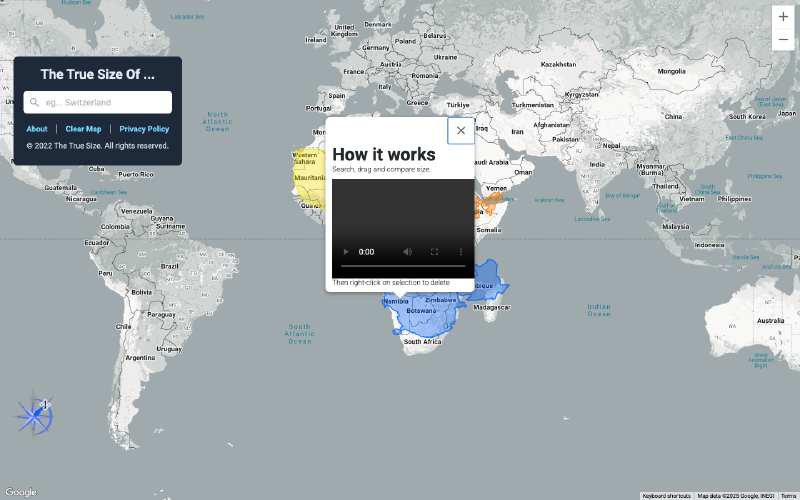800x500 pixels.
Task: Mute the tutorial video volume
Action: point(408,252)
